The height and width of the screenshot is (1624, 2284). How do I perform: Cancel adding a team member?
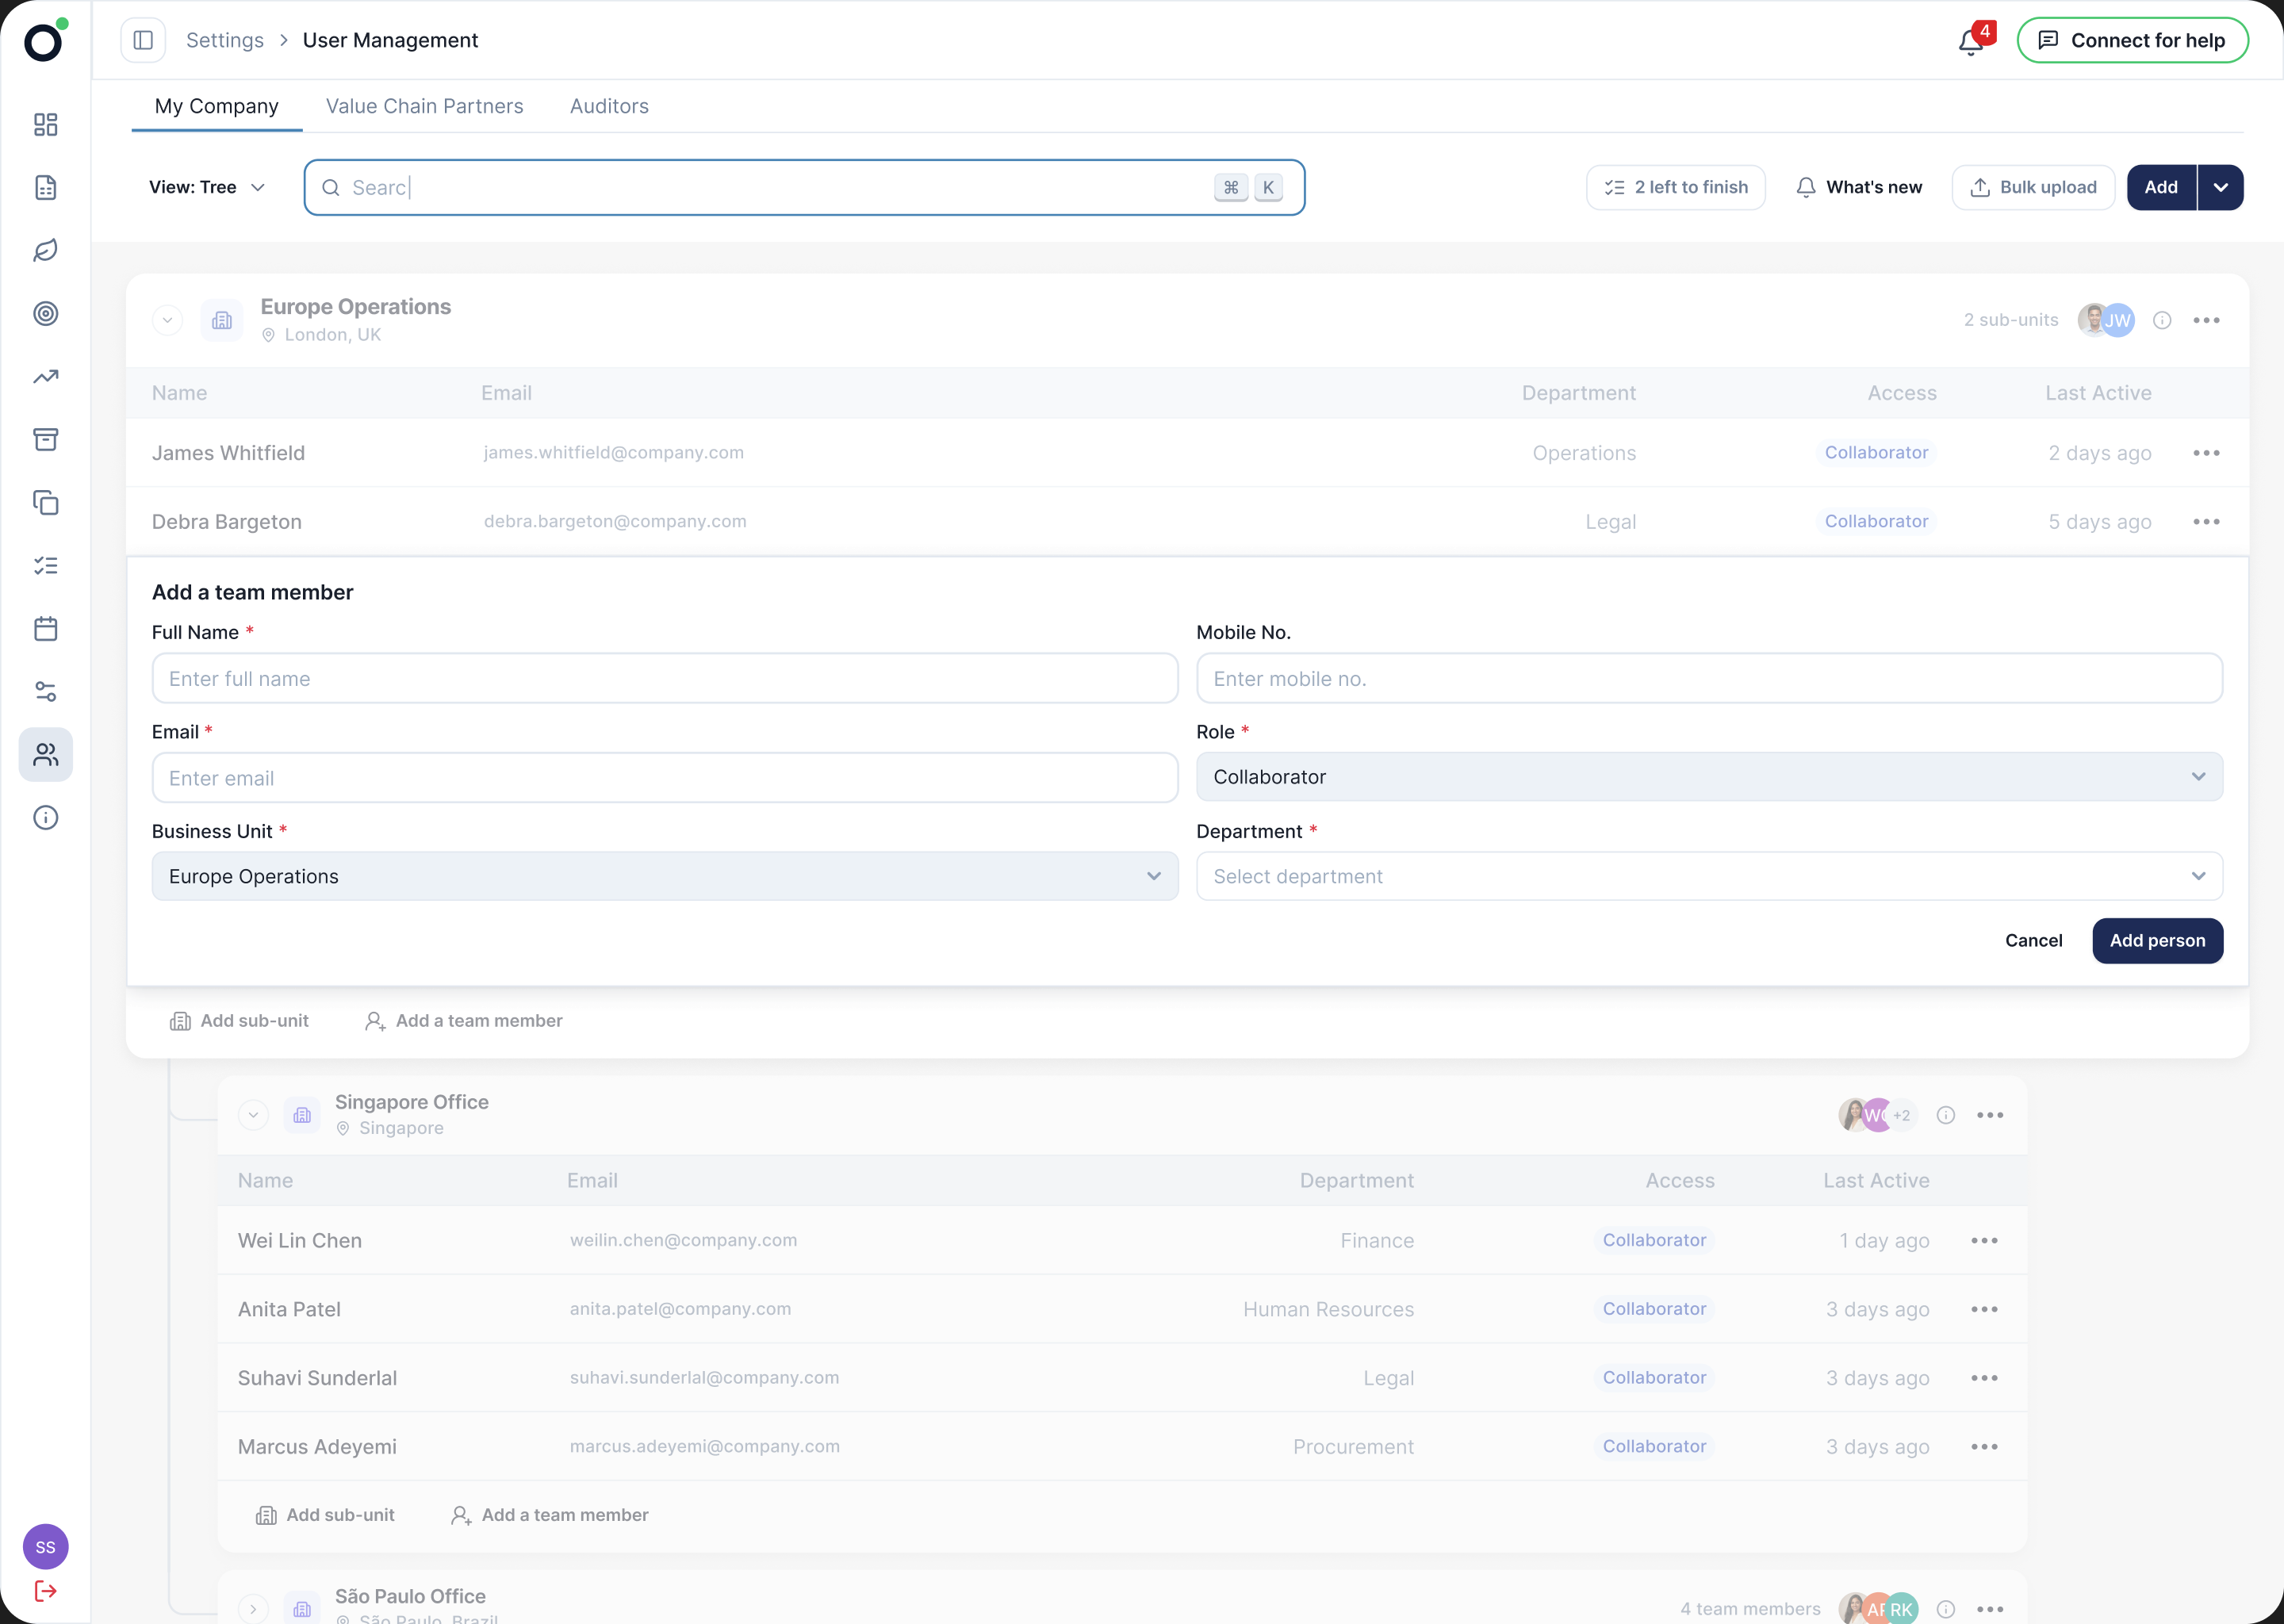click(x=2033, y=940)
